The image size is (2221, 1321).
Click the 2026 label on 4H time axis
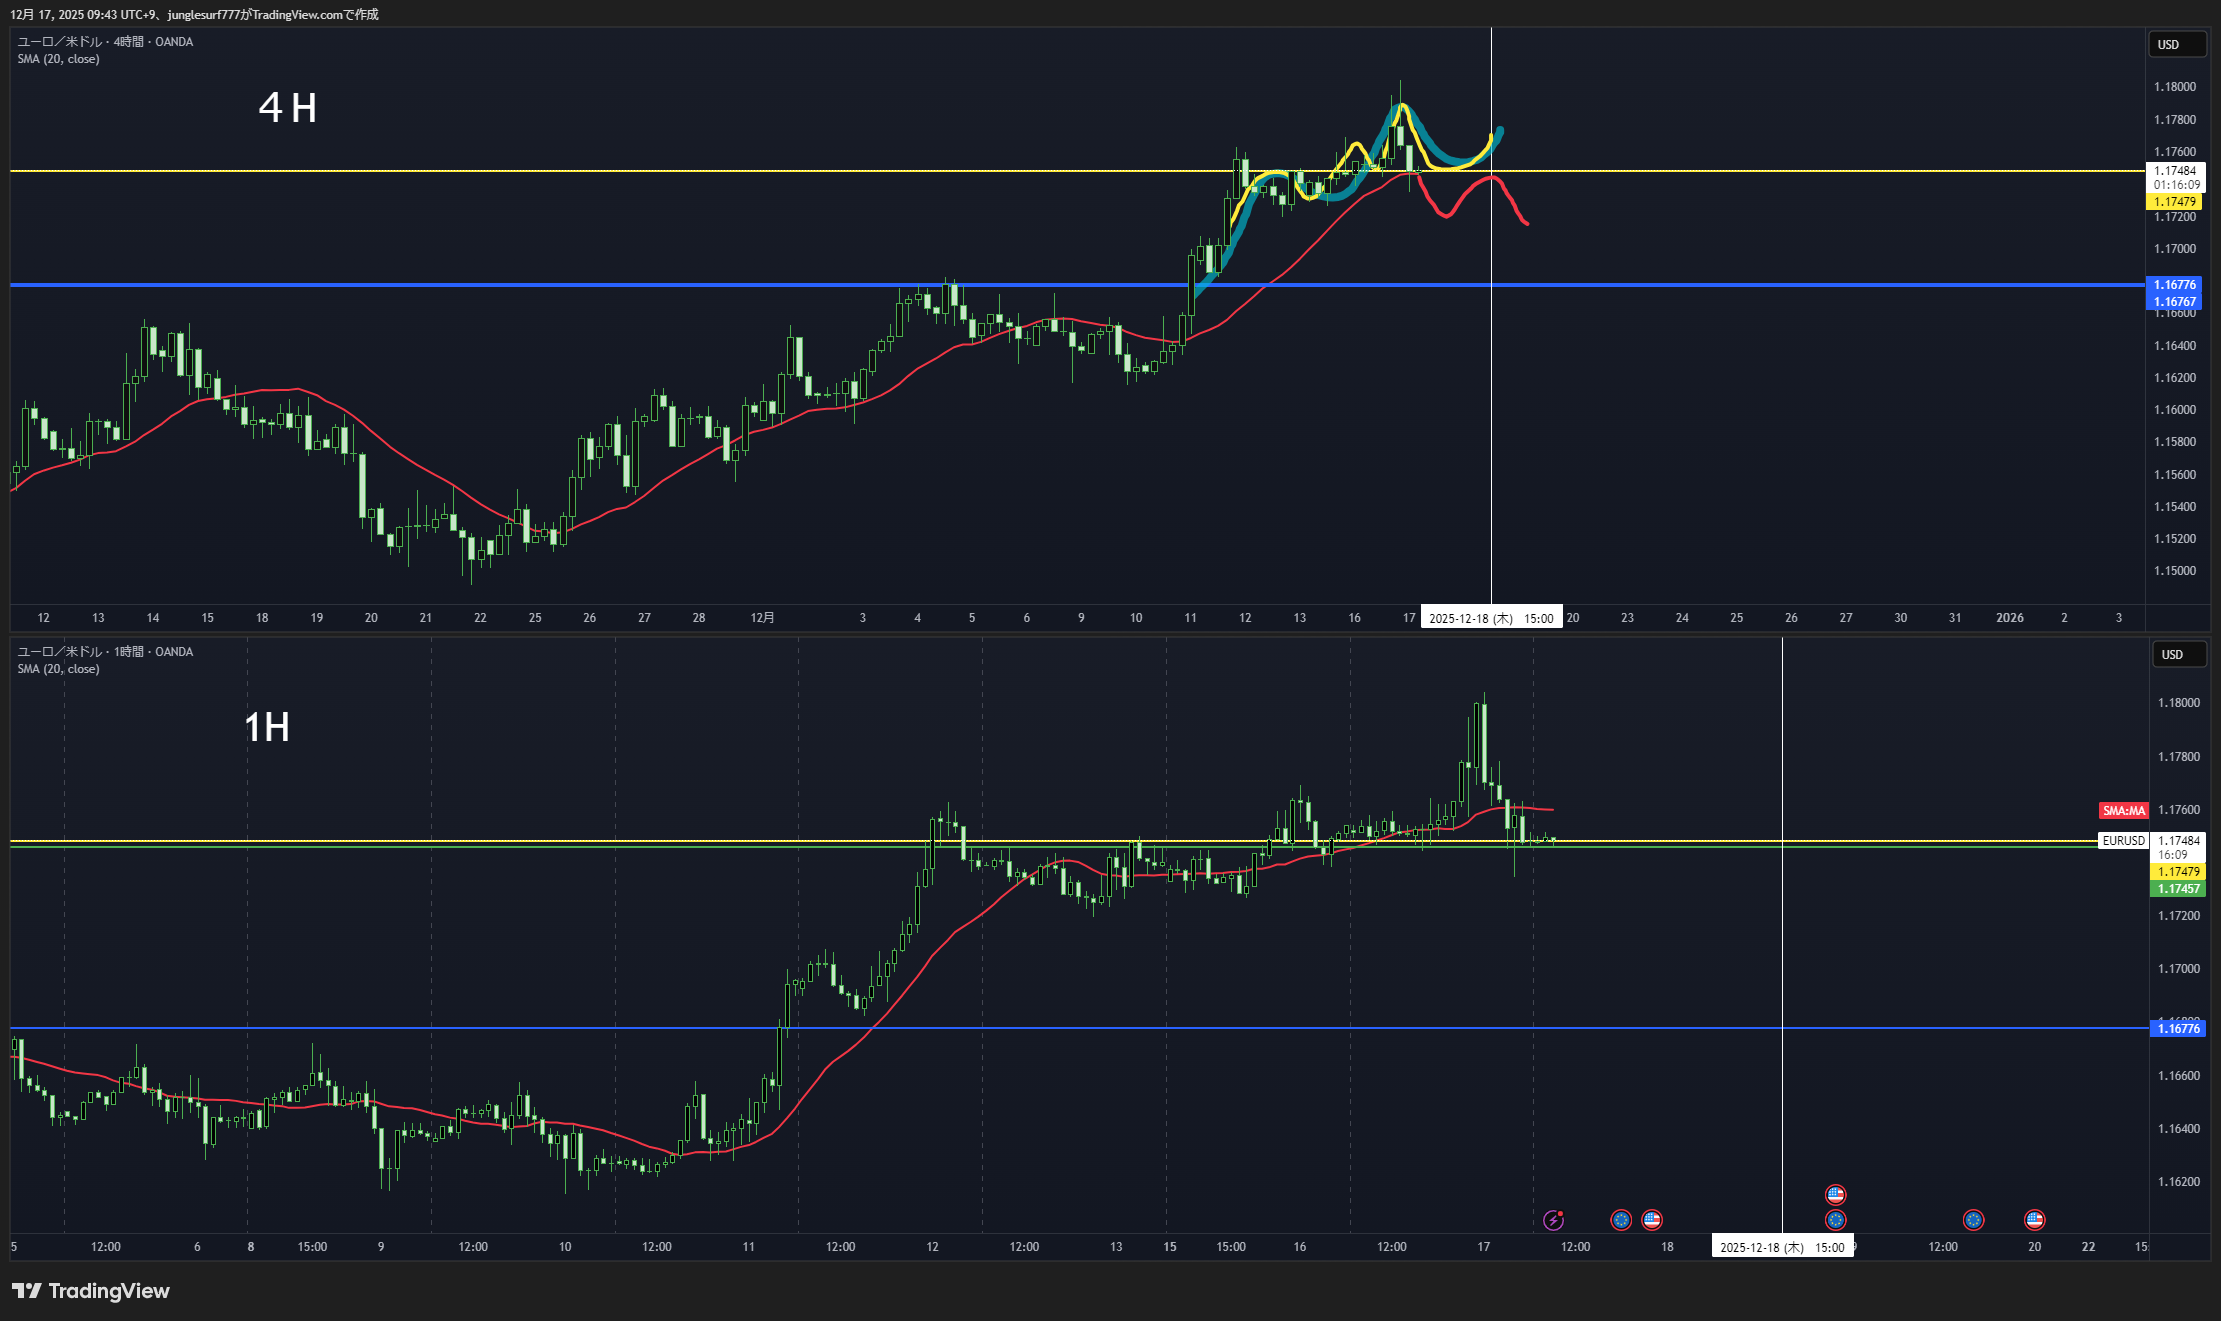coord(2009,618)
